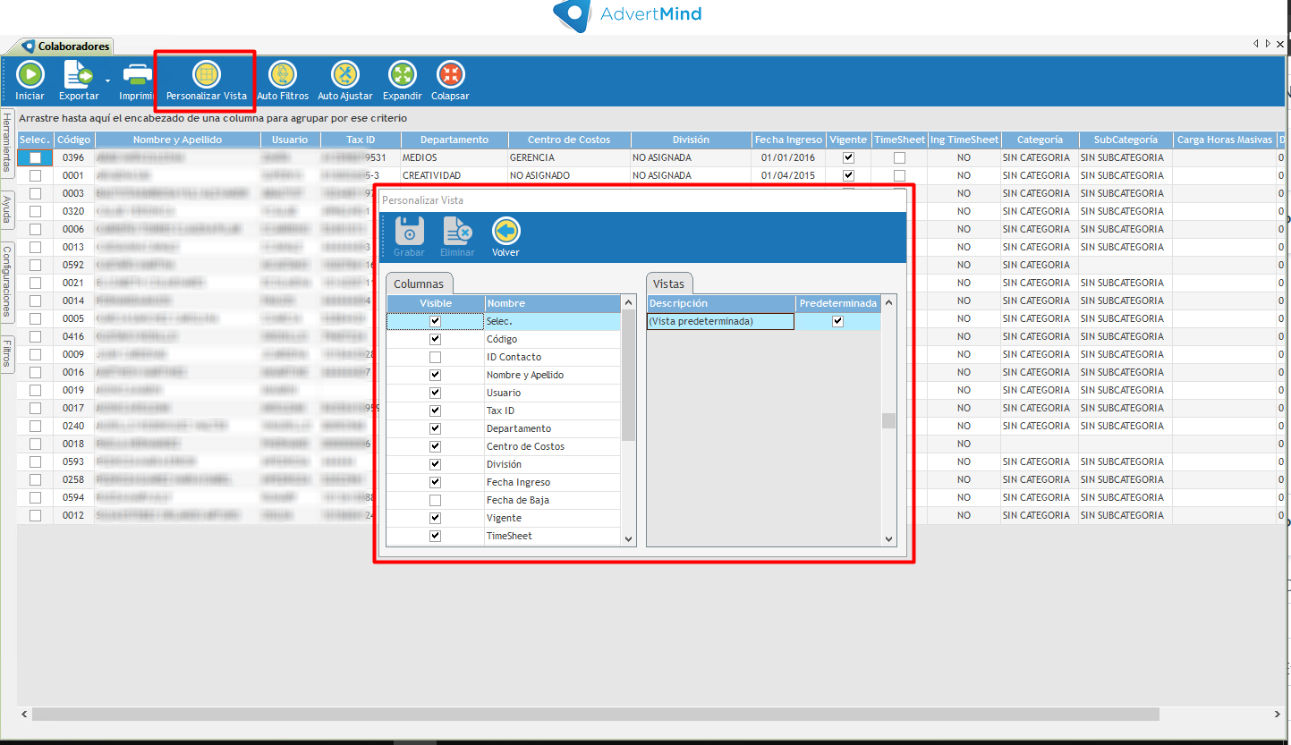
Task: Click the Vistas list scroll-down arrow
Action: pos(889,539)
